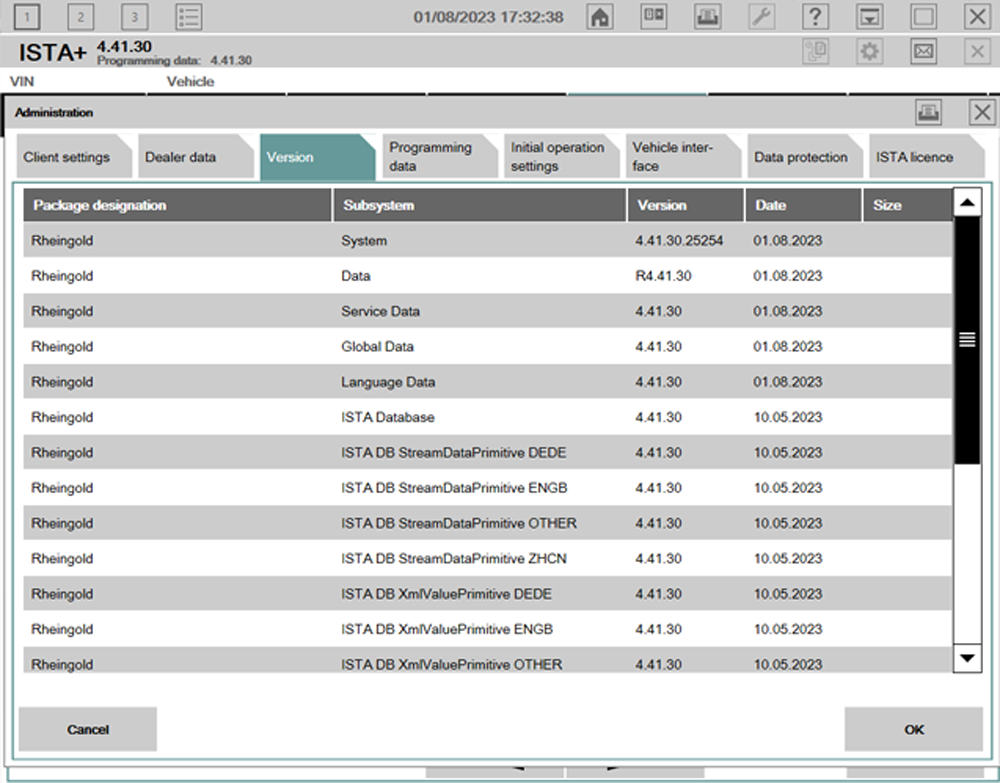
Task: Click date 10.05.2023 in ISTA Database row
Action: [x=788, y=417]
